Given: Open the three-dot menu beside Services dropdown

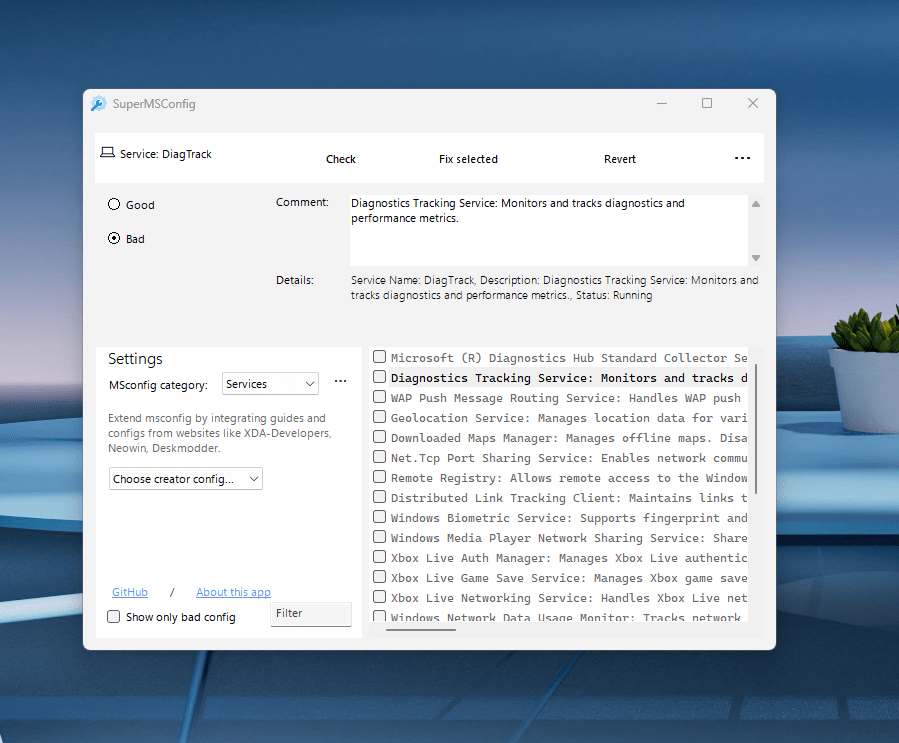Looking at the screenshot, I should coord(341,381).
